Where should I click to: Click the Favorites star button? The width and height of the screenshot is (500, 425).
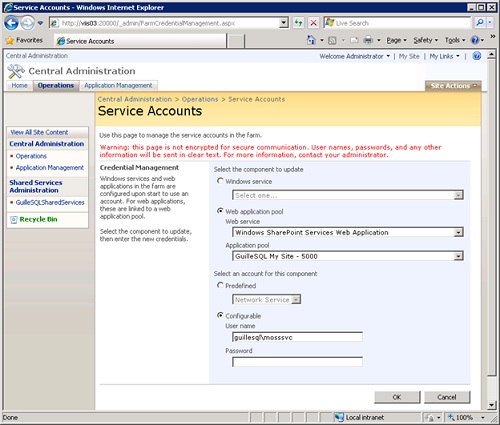coord(25,40)
